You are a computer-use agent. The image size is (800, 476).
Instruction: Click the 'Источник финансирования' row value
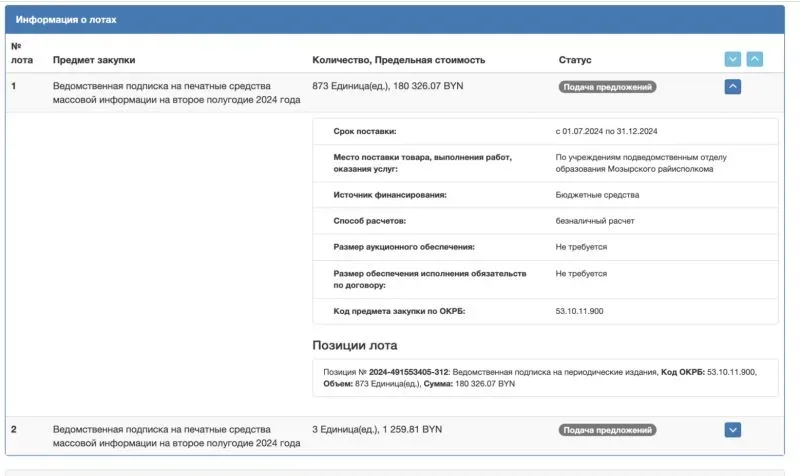tap(597, 195)
